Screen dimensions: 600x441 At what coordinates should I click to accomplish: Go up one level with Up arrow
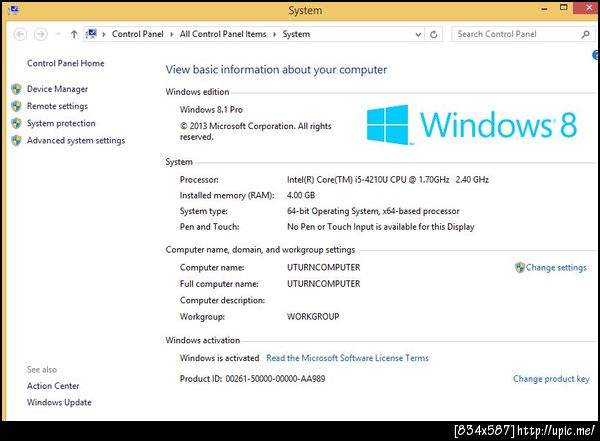pos(74,34)
